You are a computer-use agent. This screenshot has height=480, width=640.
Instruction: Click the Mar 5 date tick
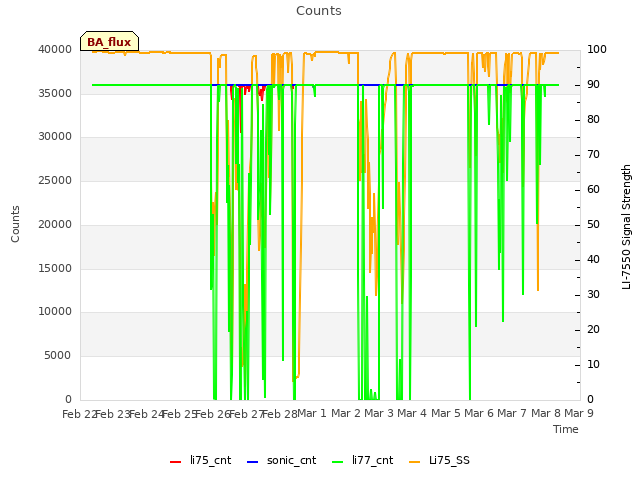pos(446,414)
